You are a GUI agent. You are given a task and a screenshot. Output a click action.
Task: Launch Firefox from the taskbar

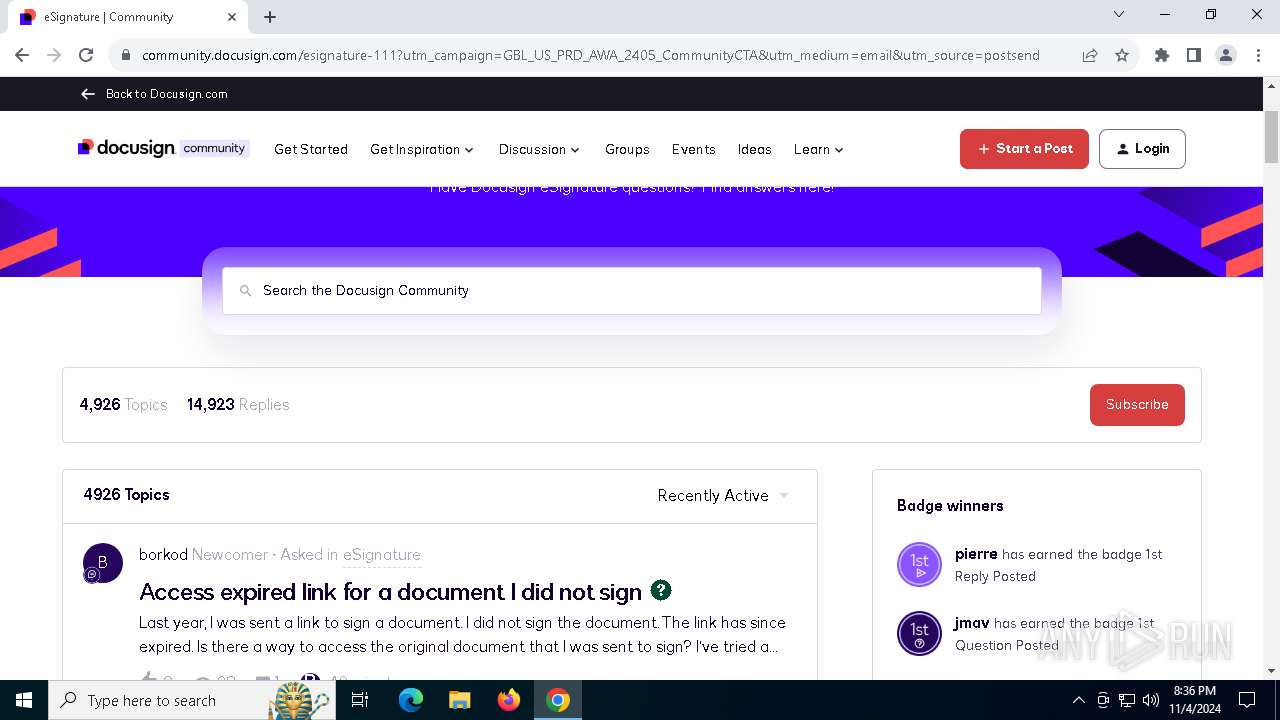click(509, 700)
